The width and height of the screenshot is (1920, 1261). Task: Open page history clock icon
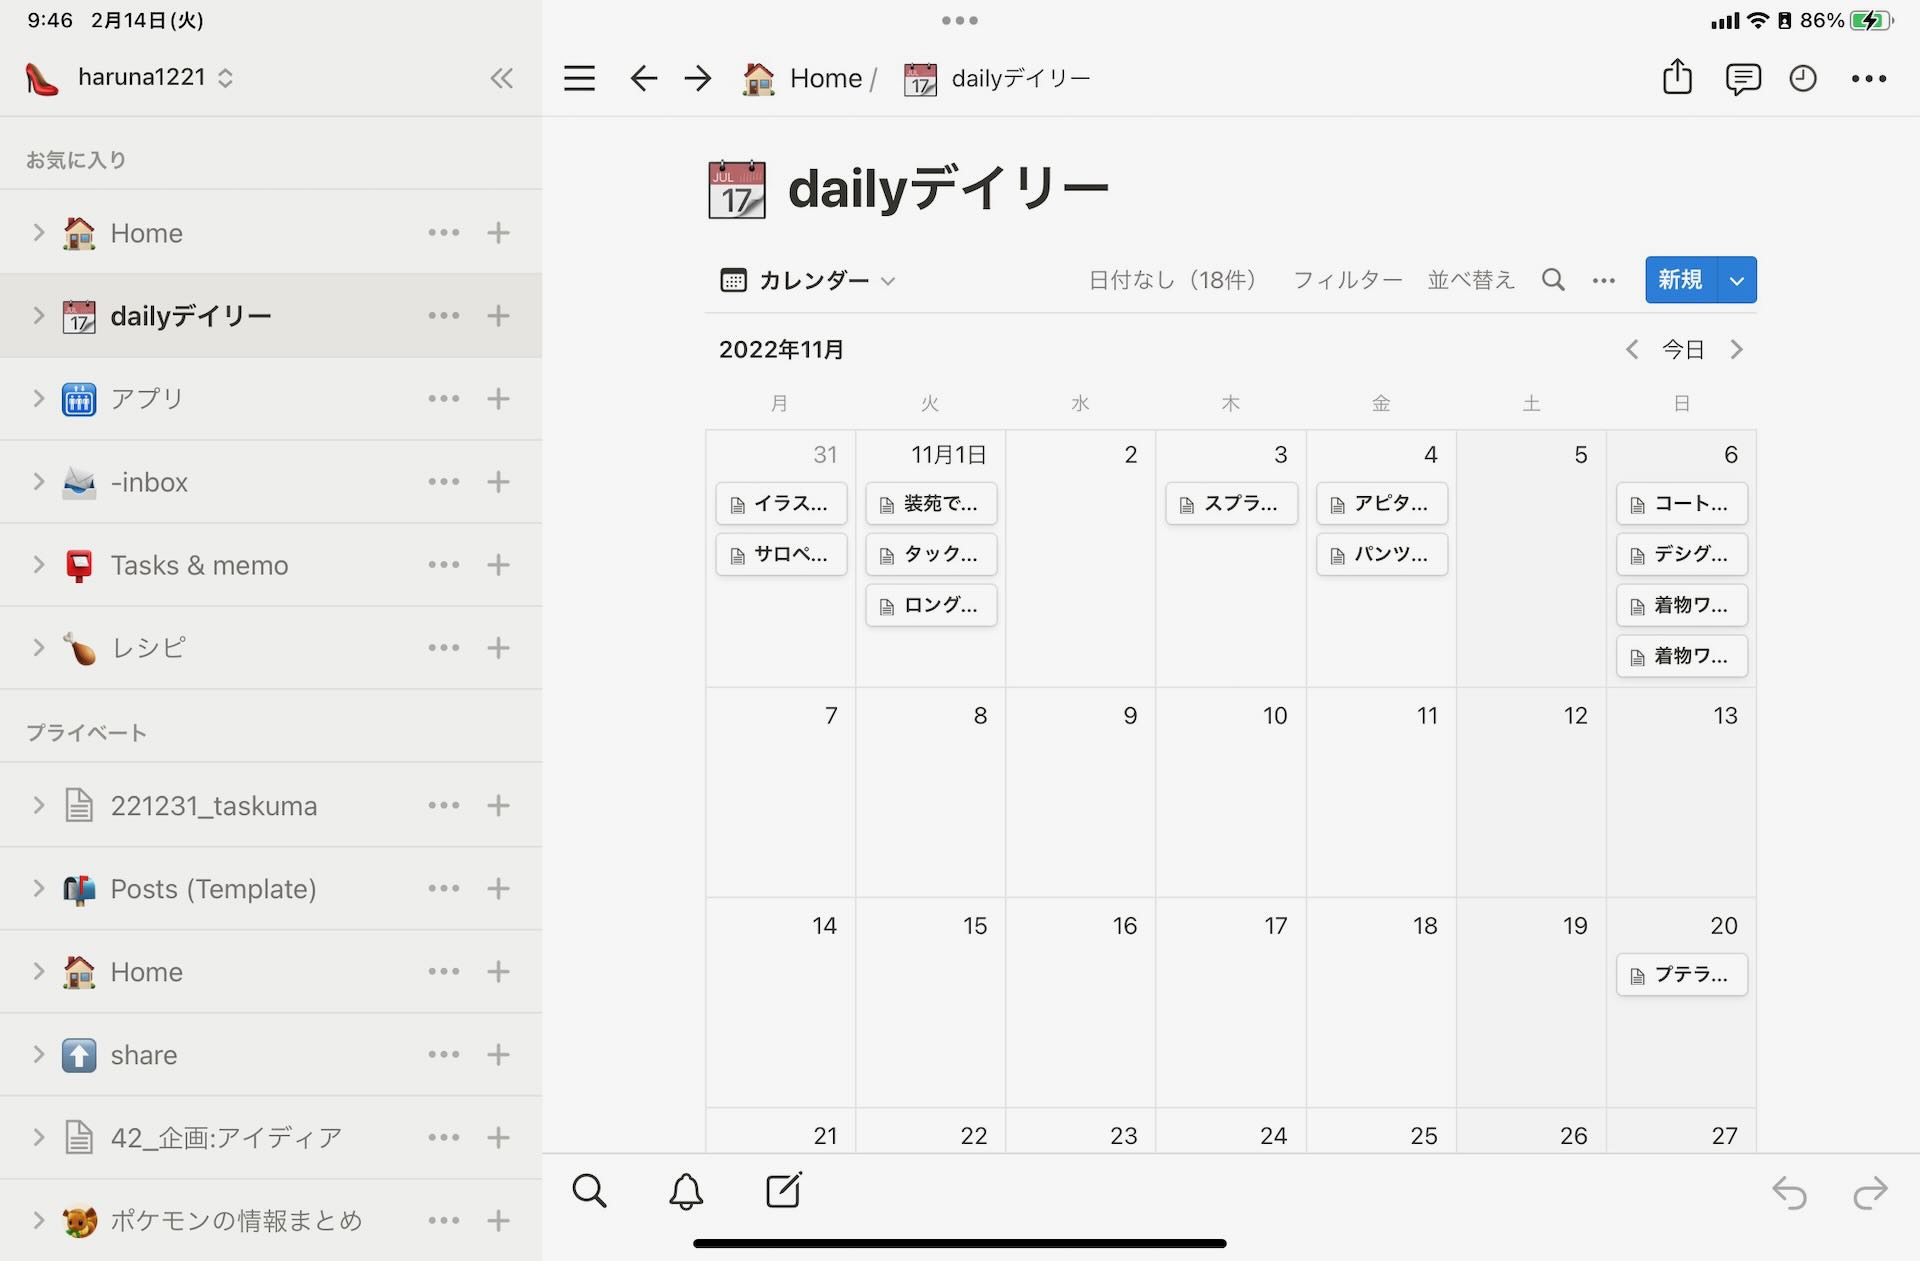1802,78
